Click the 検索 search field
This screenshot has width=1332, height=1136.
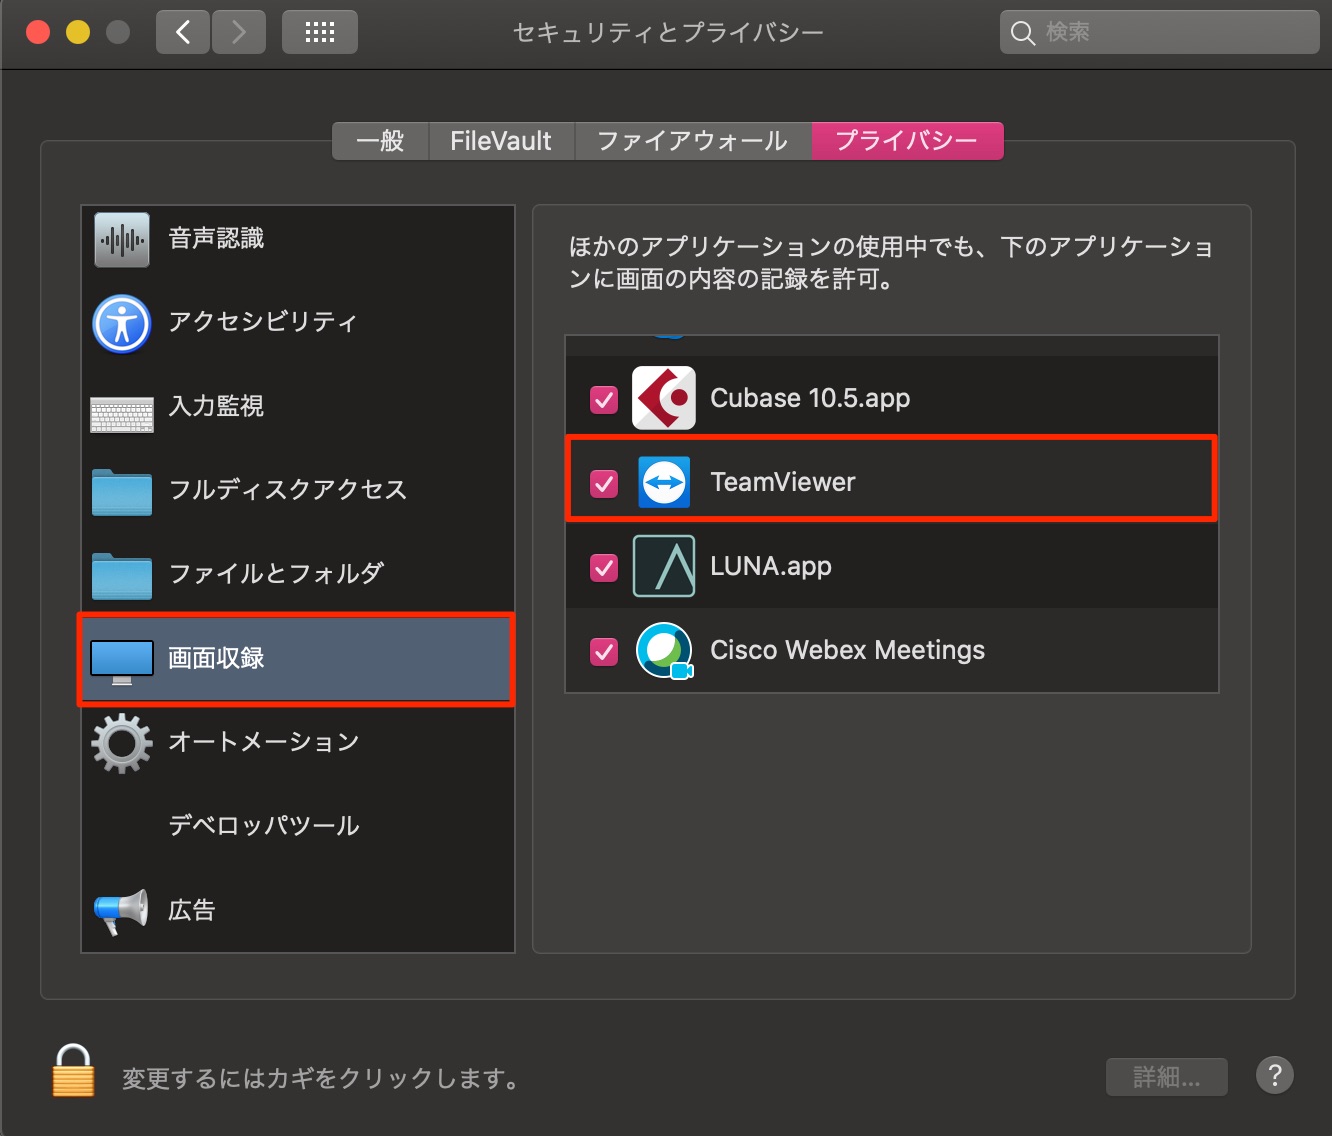coord(1159,32)
